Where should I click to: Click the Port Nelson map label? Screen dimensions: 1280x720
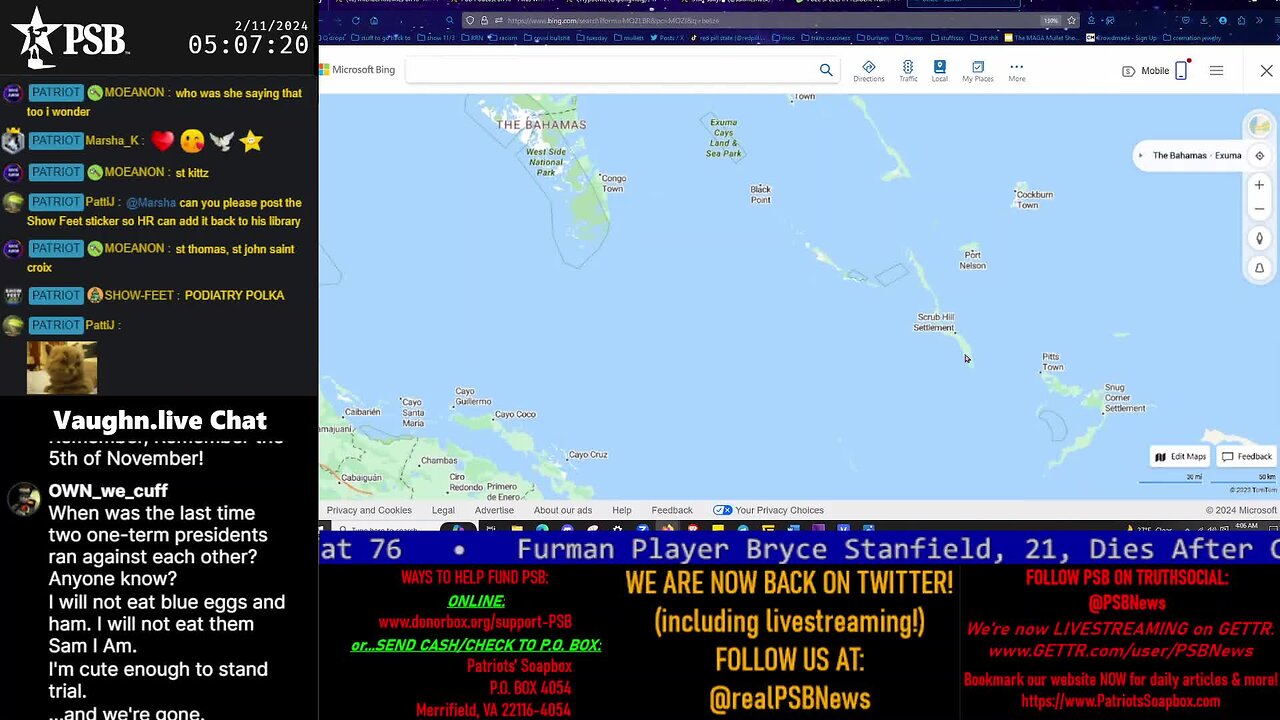point(973,260)
